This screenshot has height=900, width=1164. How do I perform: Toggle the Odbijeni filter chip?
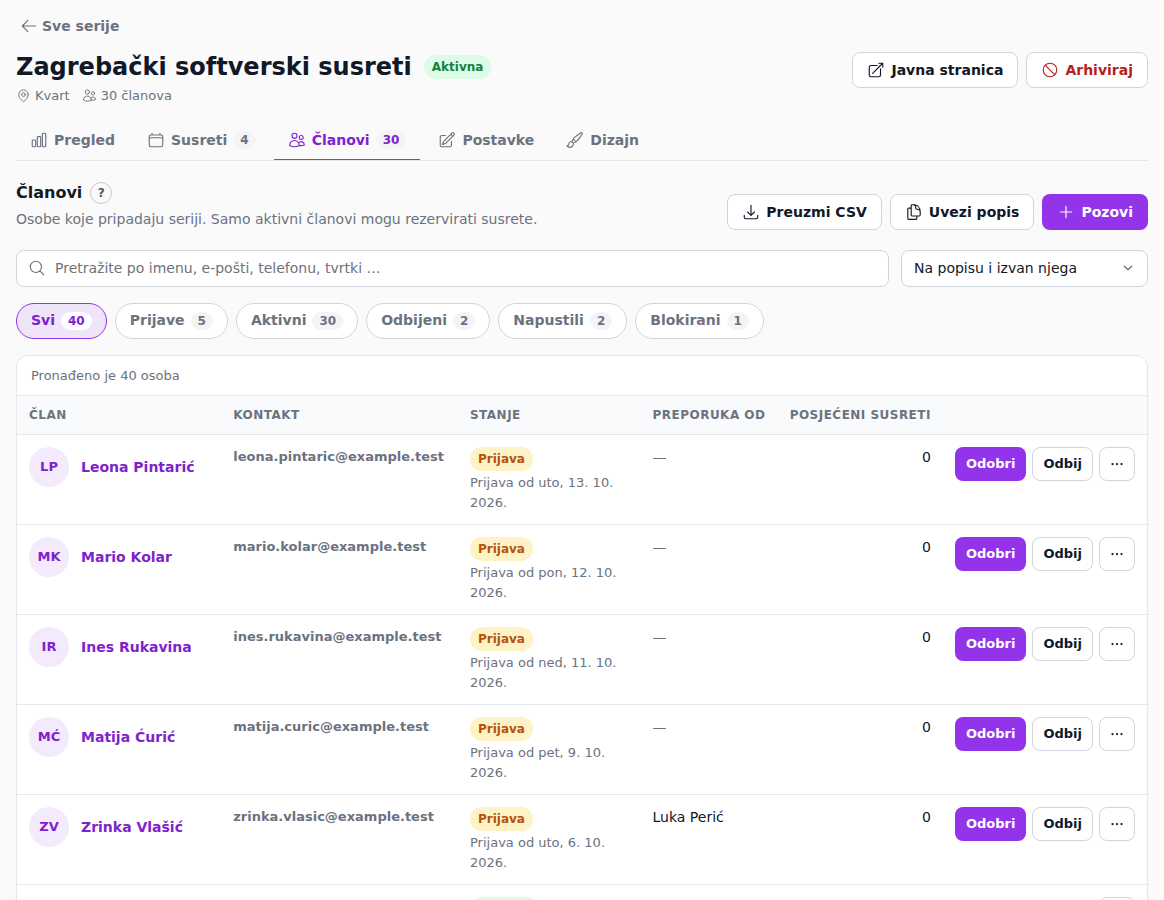click(428, 321)
